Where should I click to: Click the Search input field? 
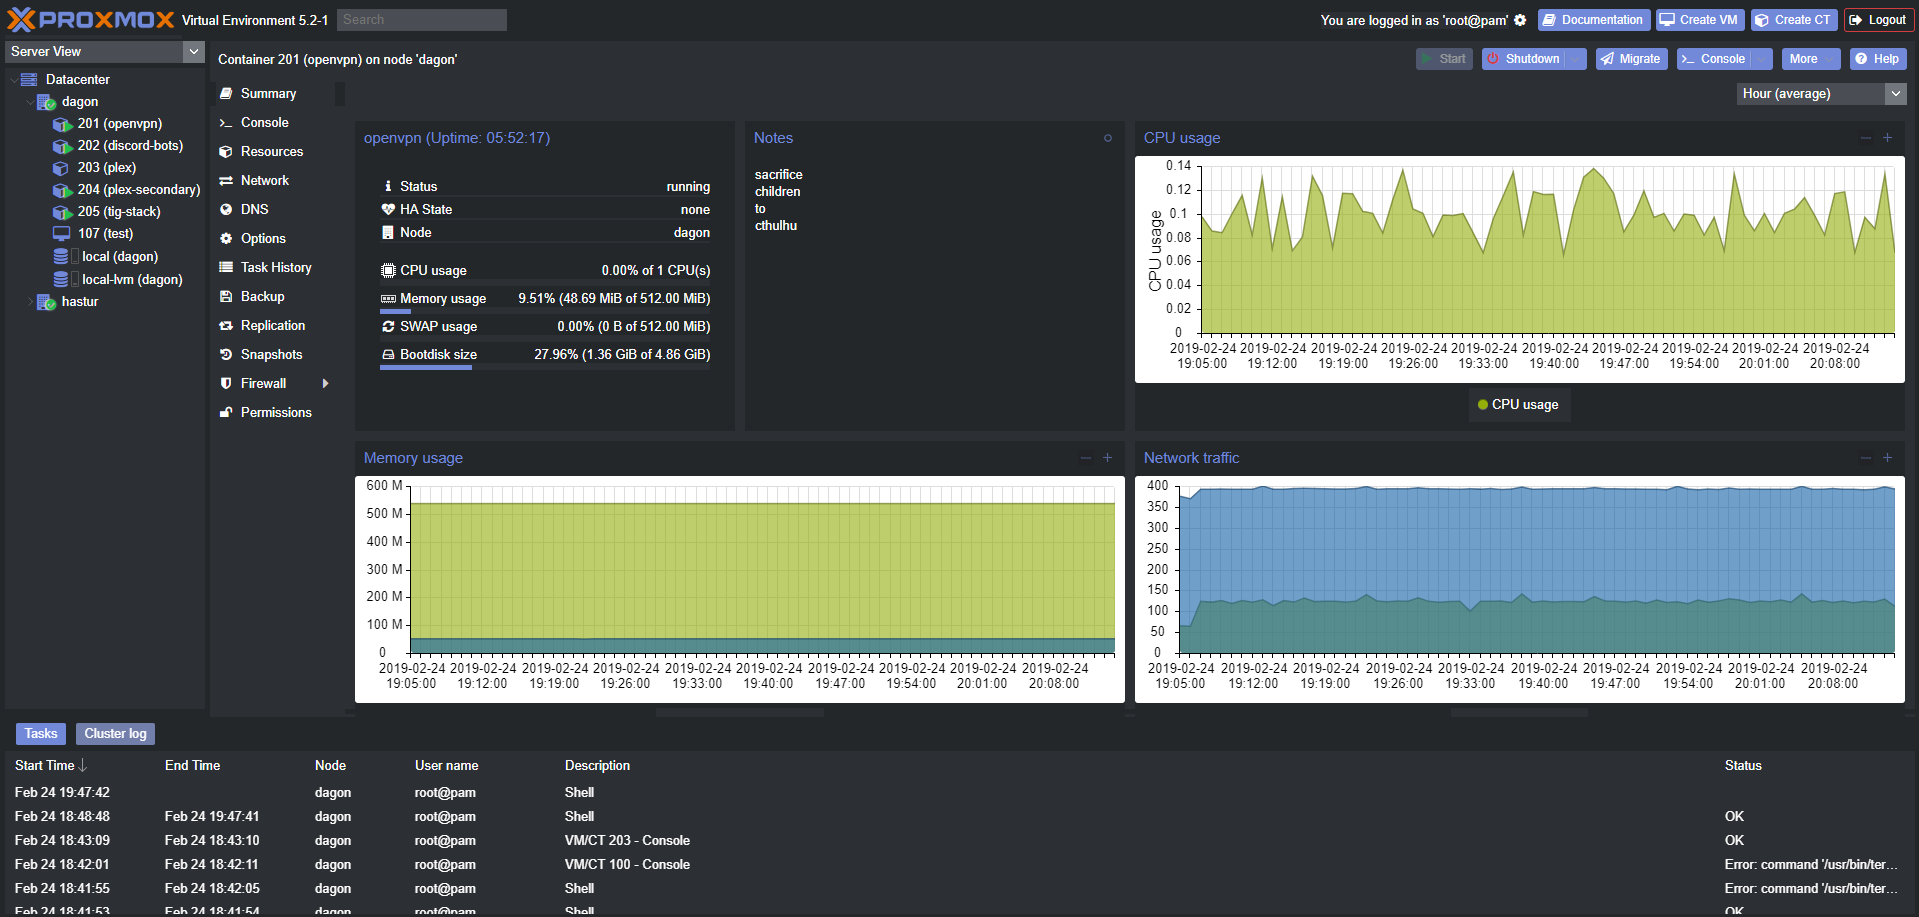421,20
